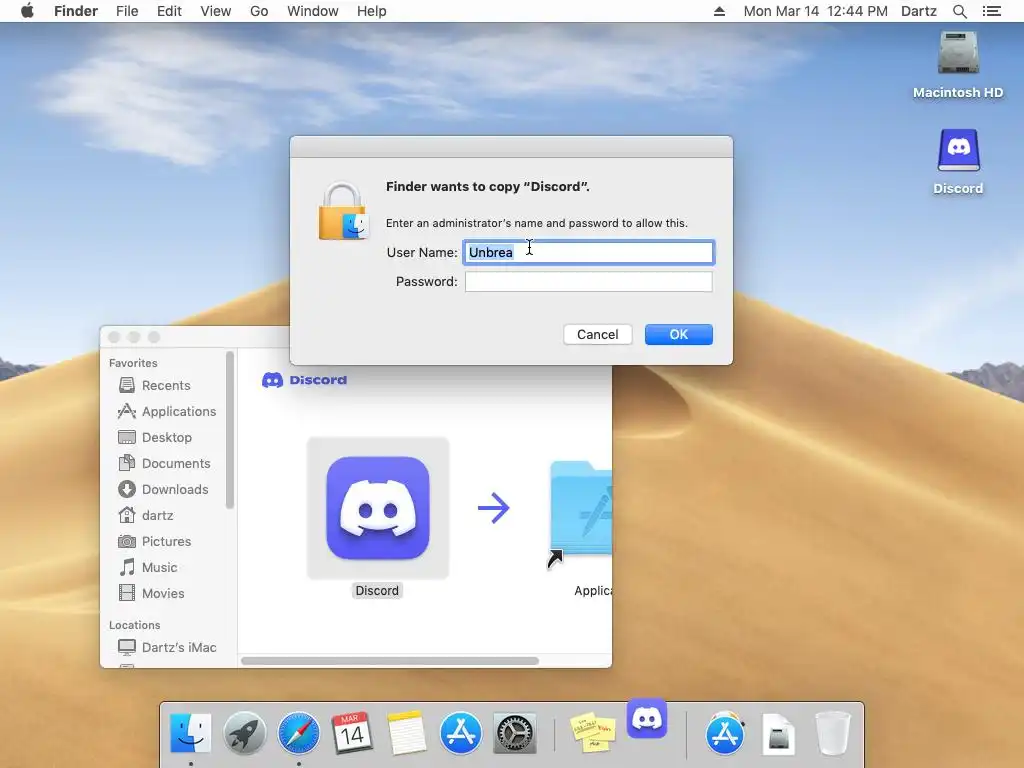Open the Finder menu

[x=76, y=11]
